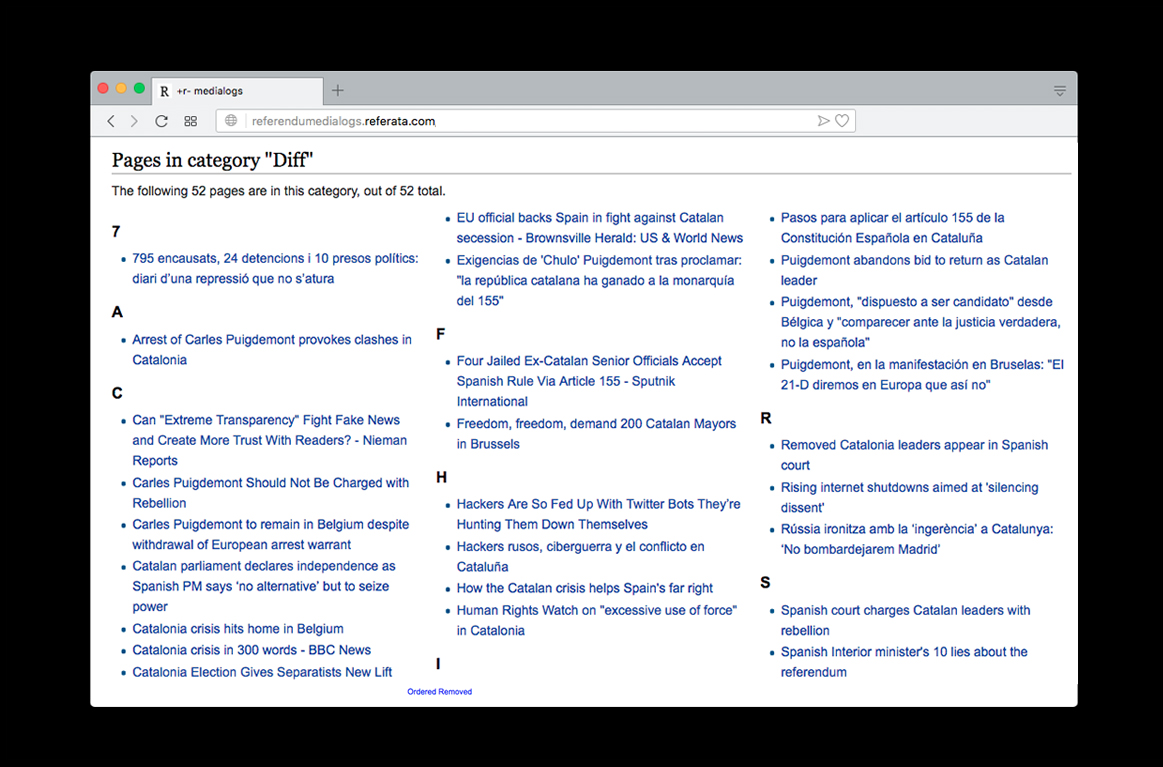Click the send arrow icon in address bar

point(823,120)
